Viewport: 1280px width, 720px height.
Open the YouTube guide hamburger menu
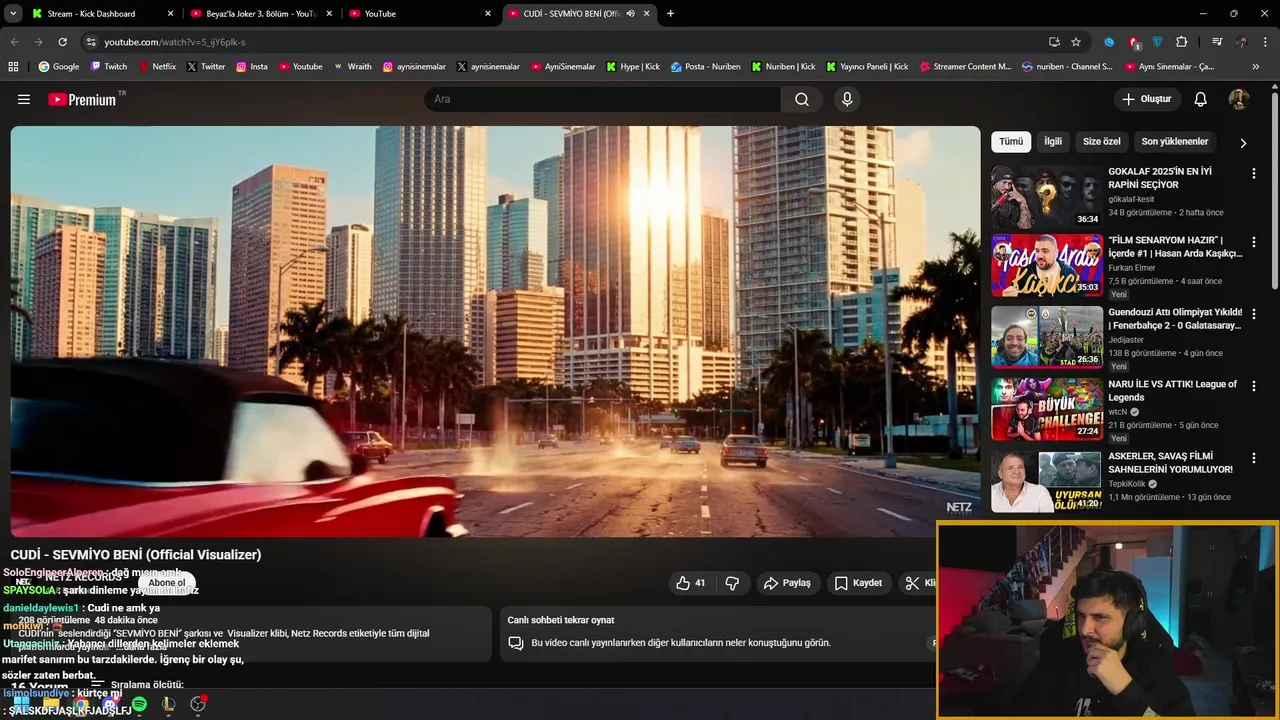[24, 99]
